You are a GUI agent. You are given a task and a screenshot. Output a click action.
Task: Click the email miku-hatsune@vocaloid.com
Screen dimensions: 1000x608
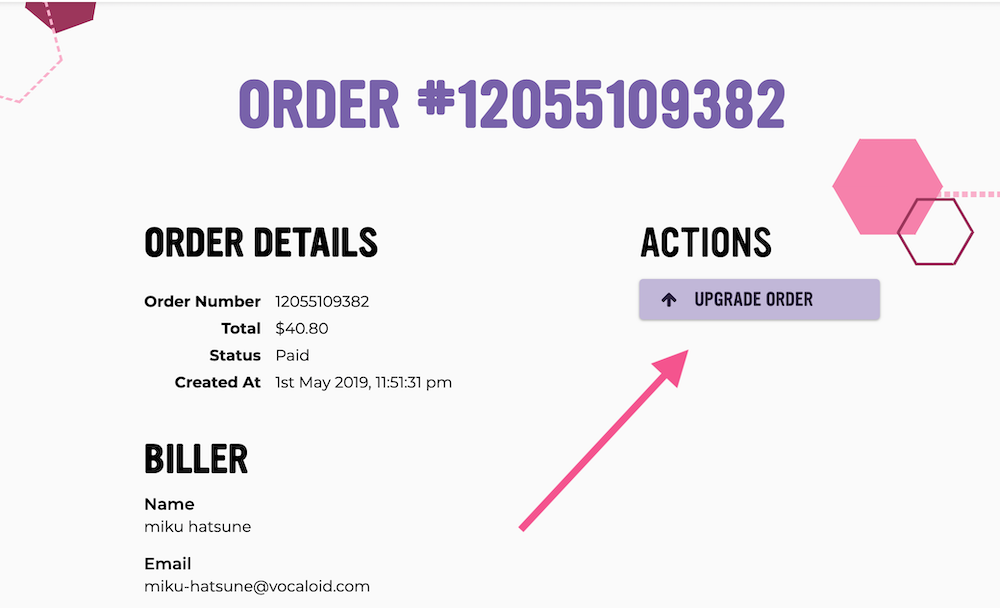tap(257, 586)
